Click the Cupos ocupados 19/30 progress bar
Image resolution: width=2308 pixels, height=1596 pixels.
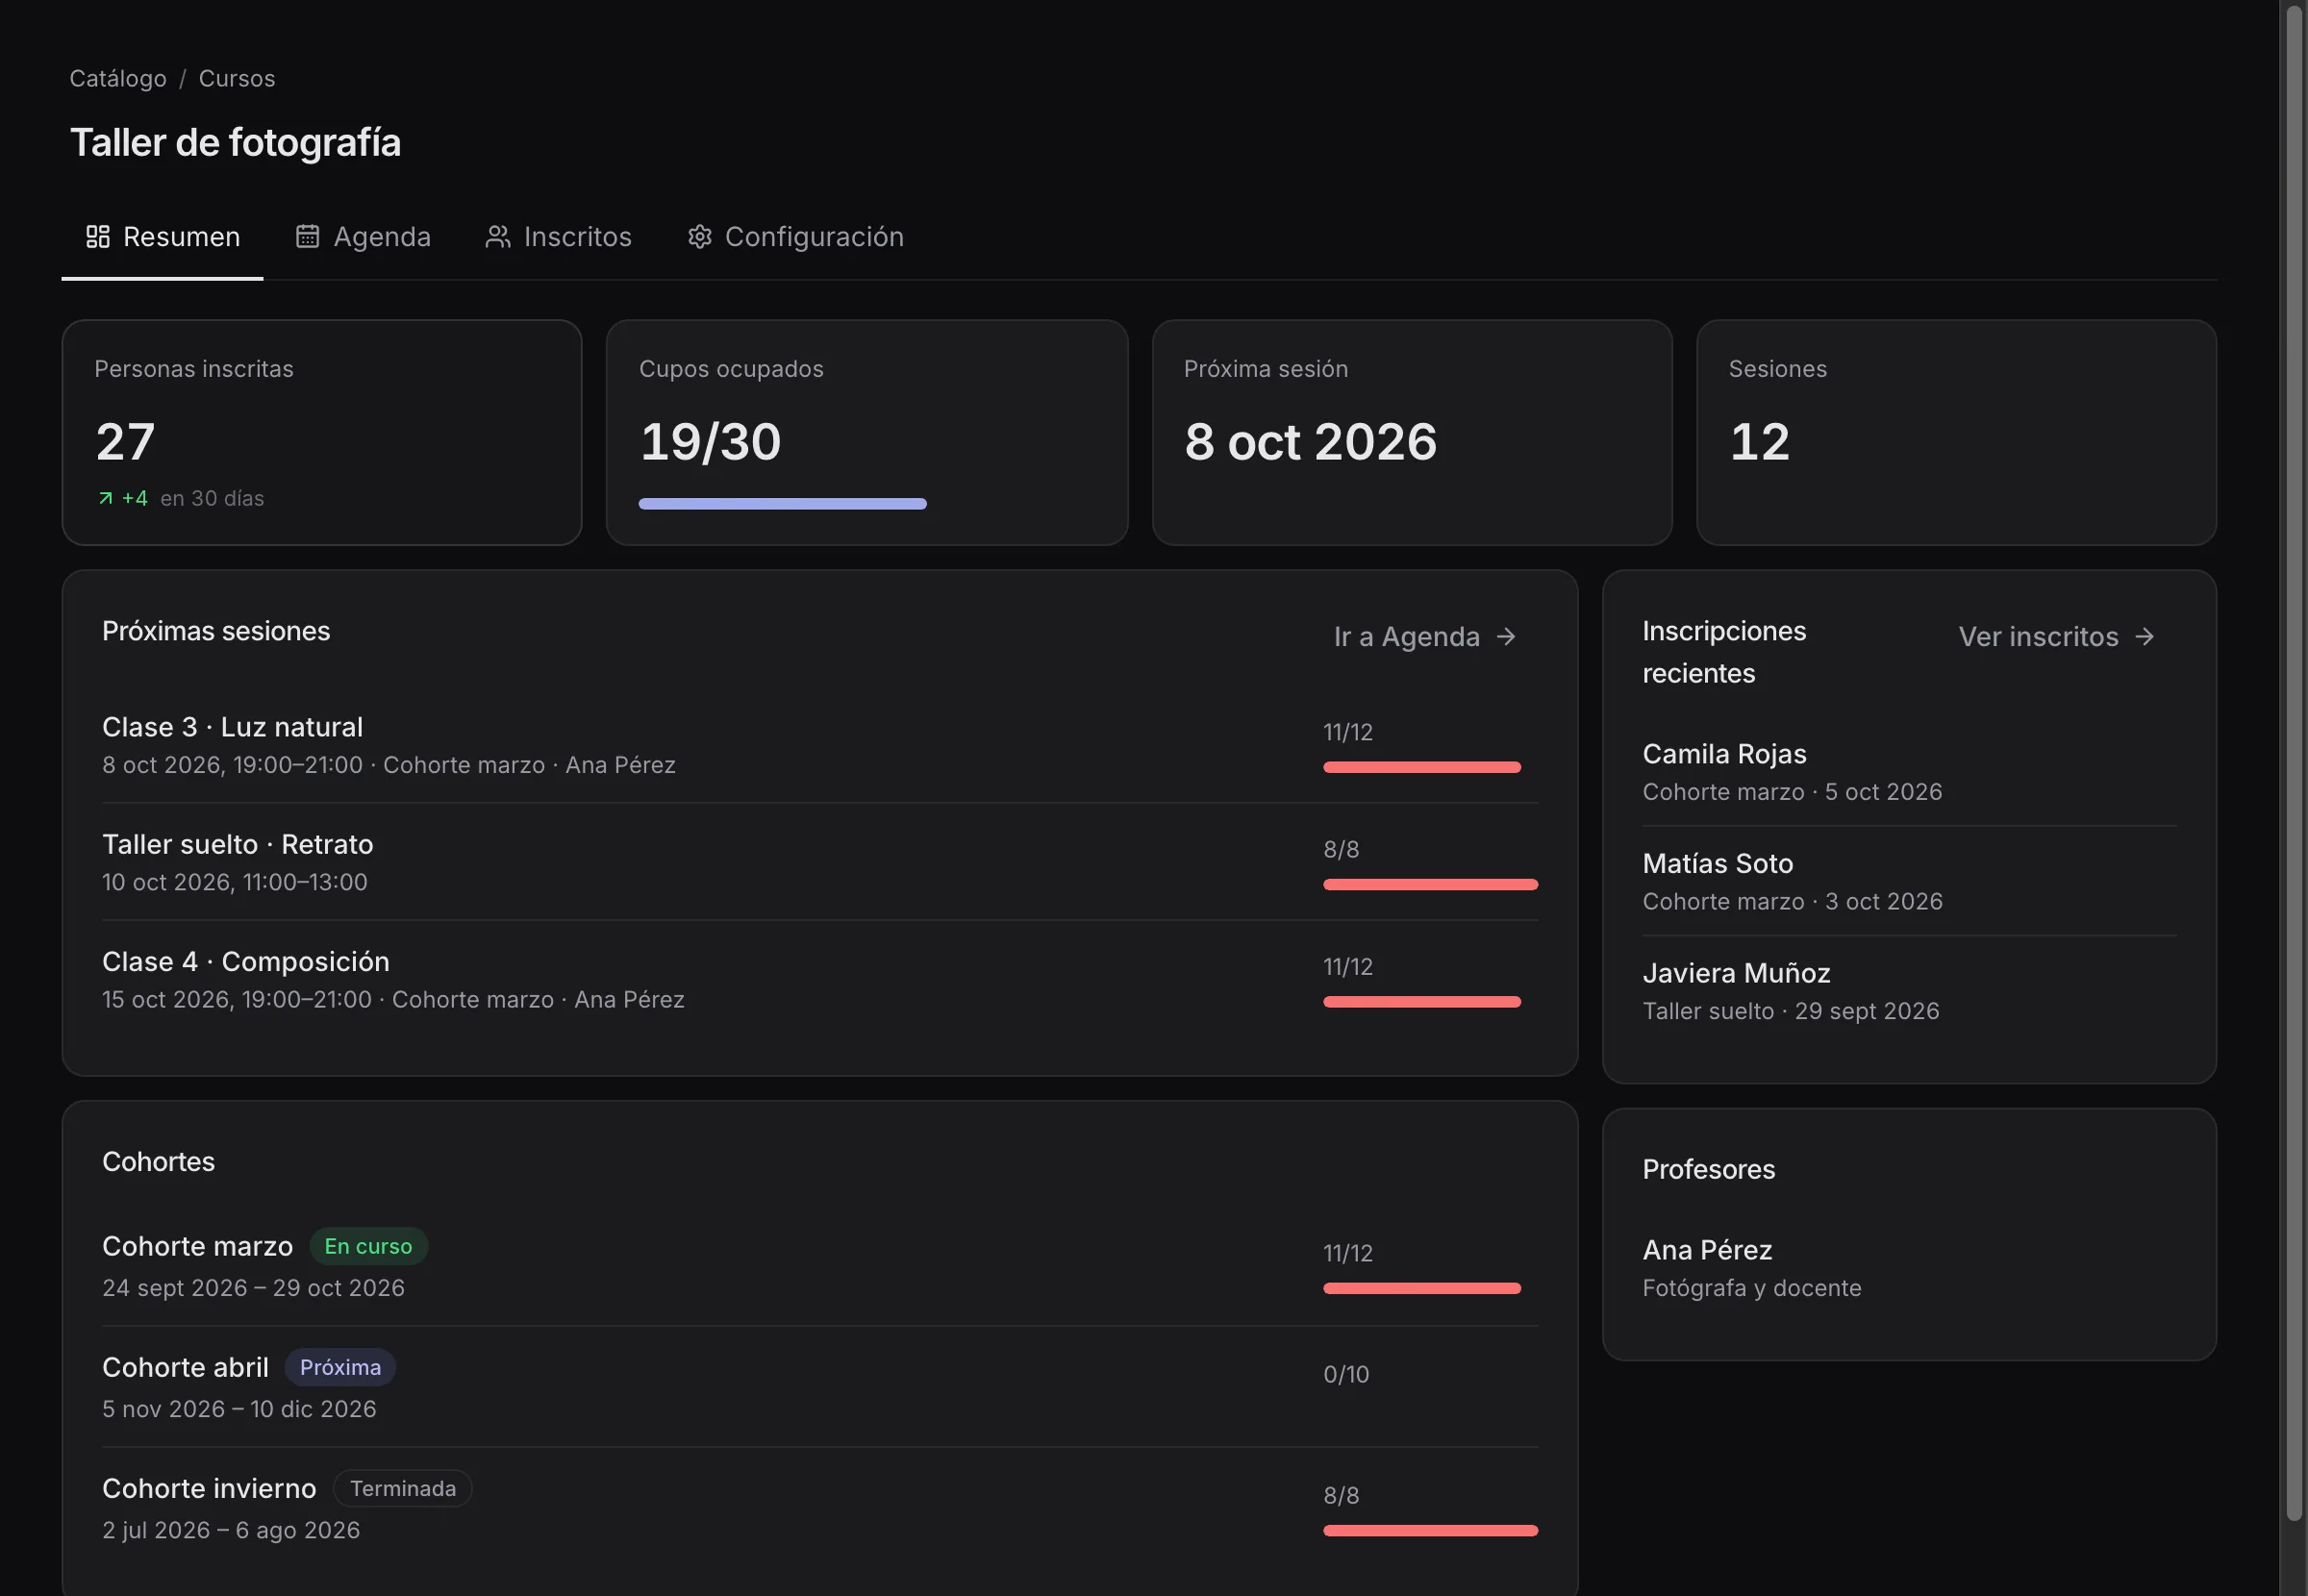pyautogui.click(x=783, y=504)
